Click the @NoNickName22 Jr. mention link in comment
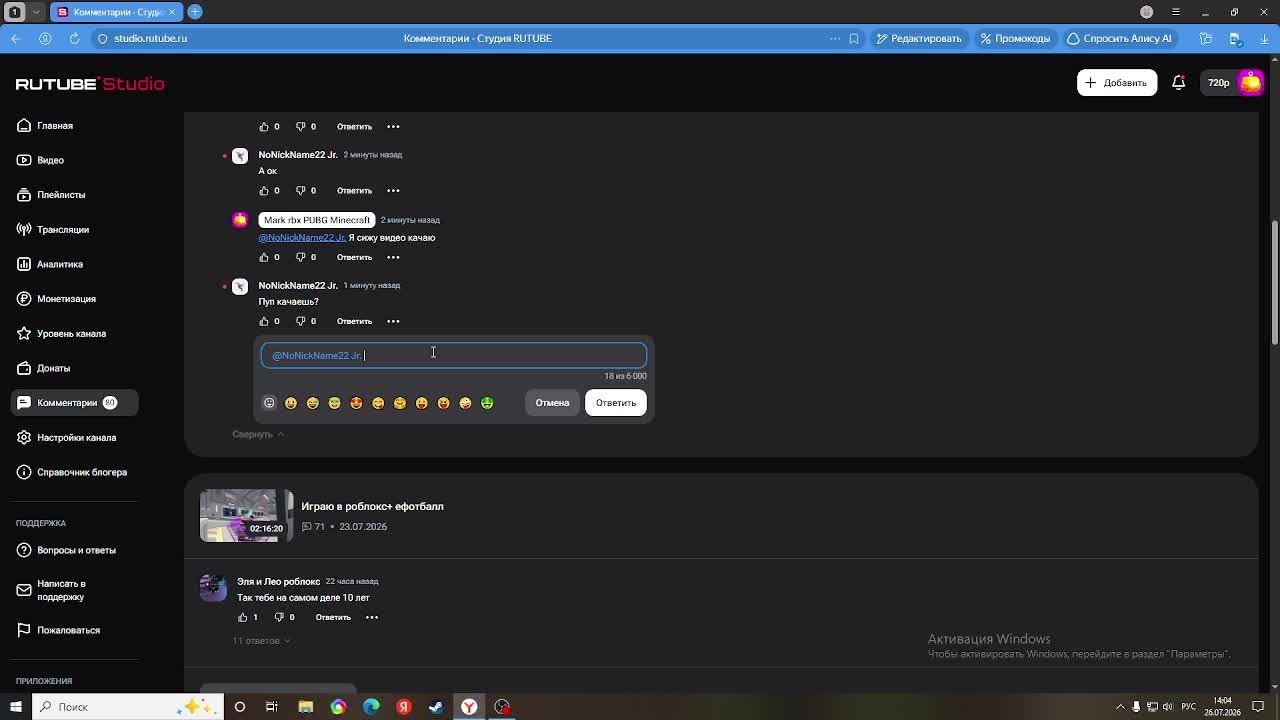 302,238
